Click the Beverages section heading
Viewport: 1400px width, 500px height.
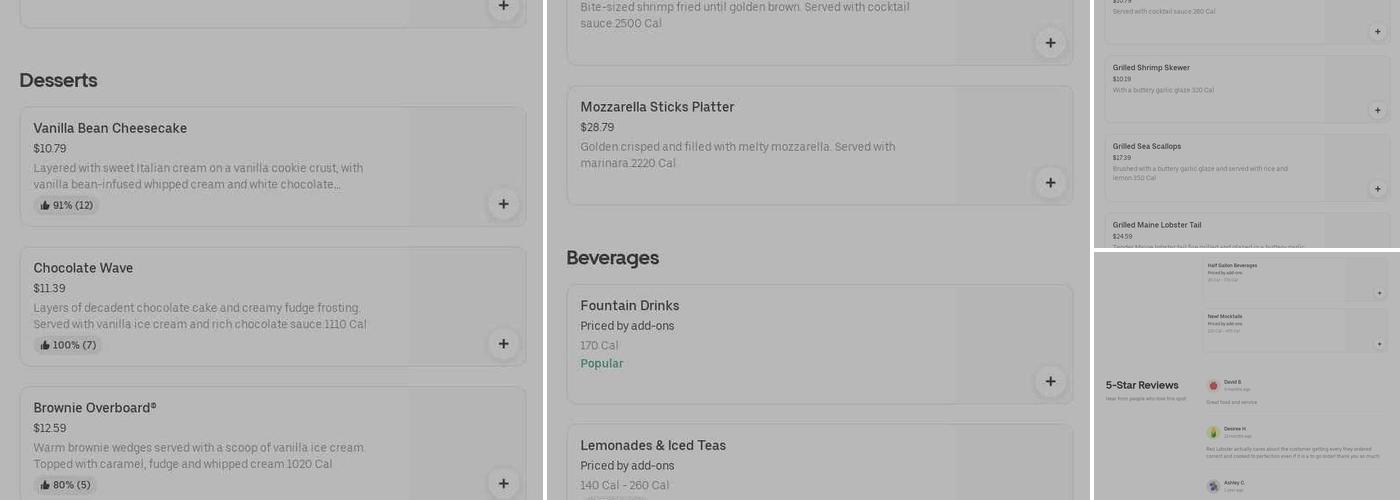612,257
